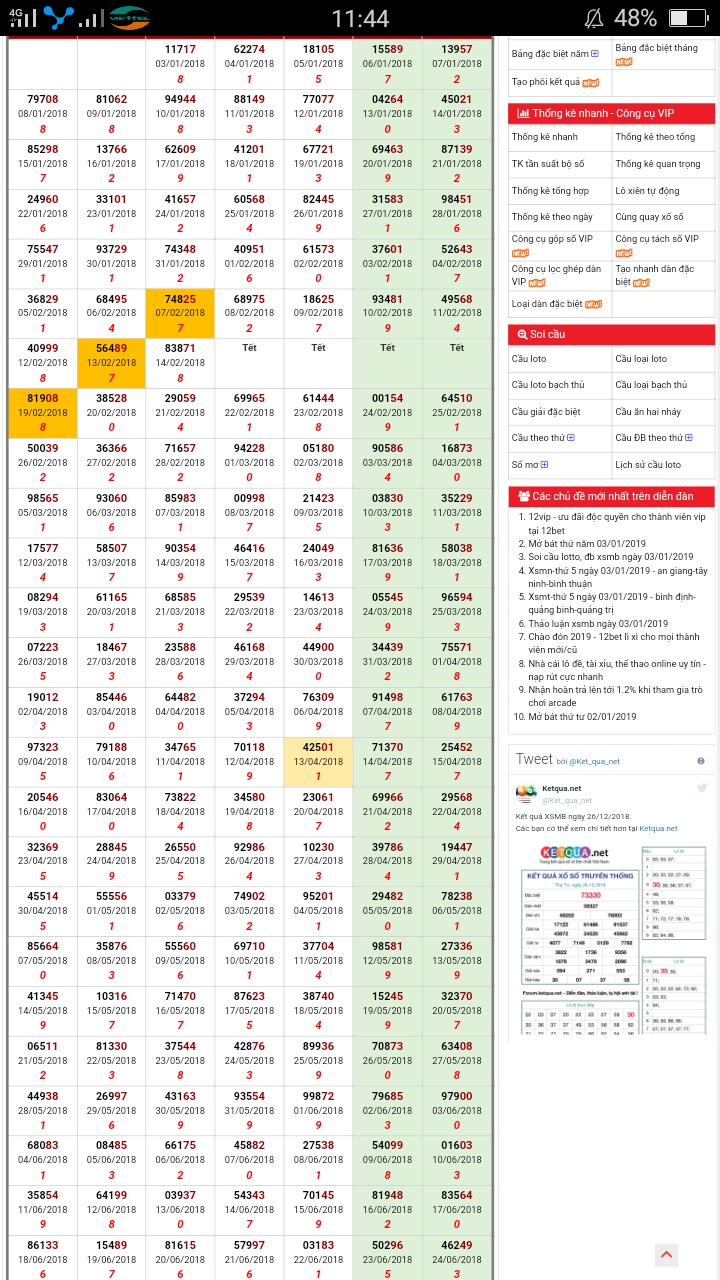Click the Tweet widget info icon

pos(700,761)
